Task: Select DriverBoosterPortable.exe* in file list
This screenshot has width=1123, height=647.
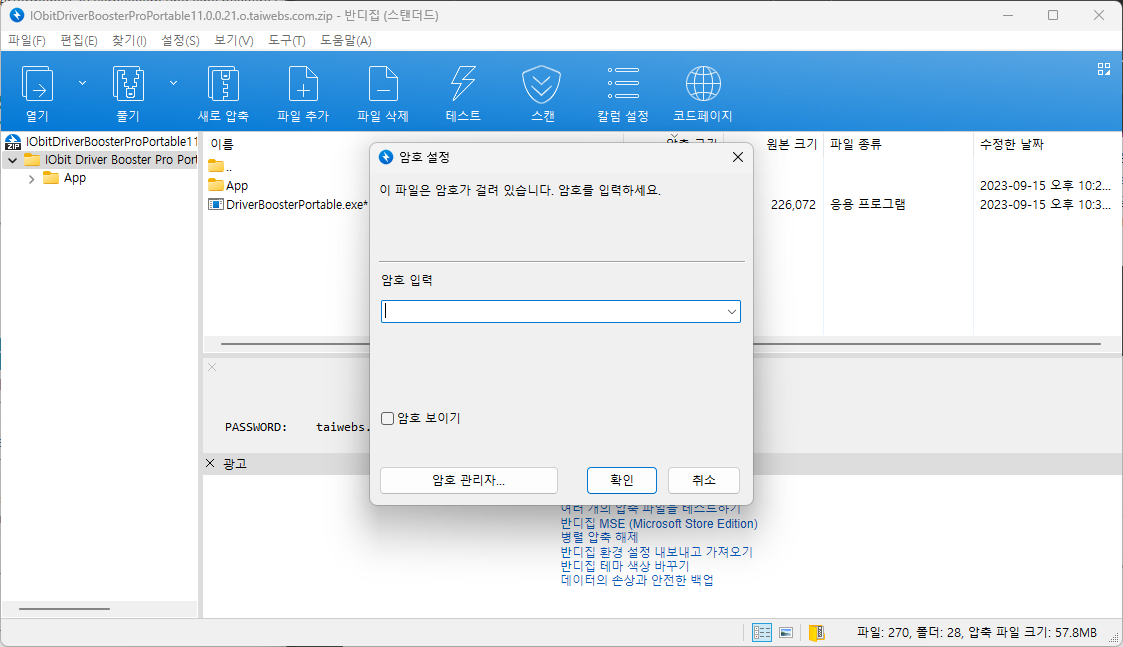Action: 288,204
